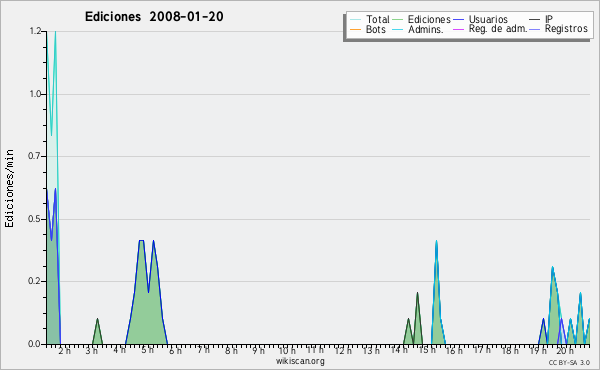The width and height of the screenshot is (600, 370).
Task: Select the Usuarios legend label
Action: pyautogui.click(x=488, y=19)
